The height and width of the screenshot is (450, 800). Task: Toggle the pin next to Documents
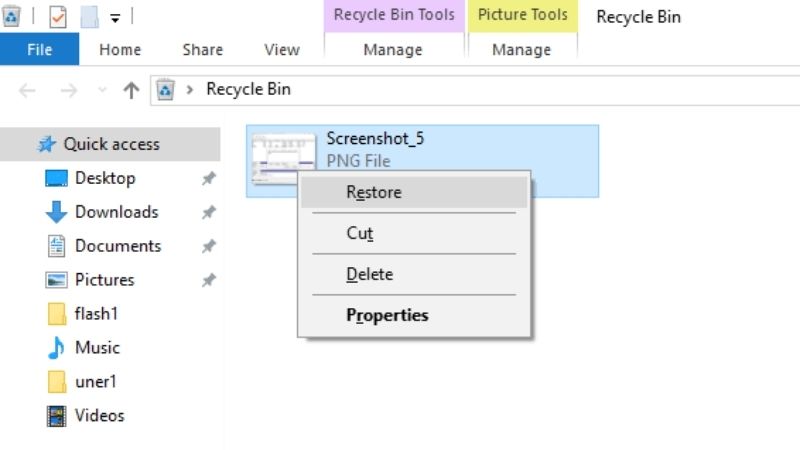tap(209, 246)
